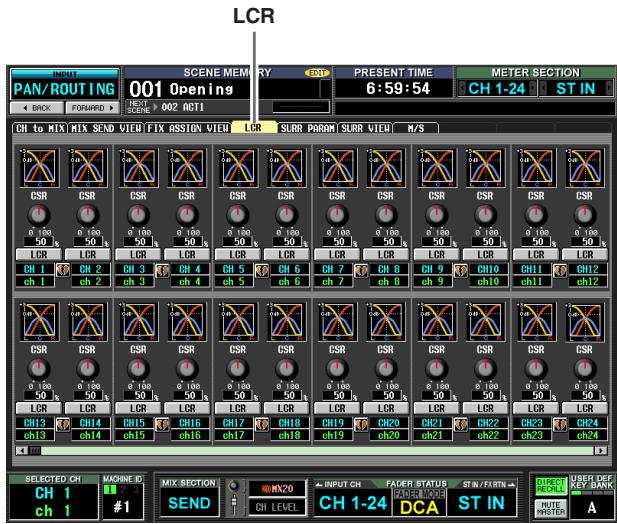Image resolution: width=617 pixels, height=524 pixels.
Task: Click the MUTE MASTER button
Action: click(550, 507)
